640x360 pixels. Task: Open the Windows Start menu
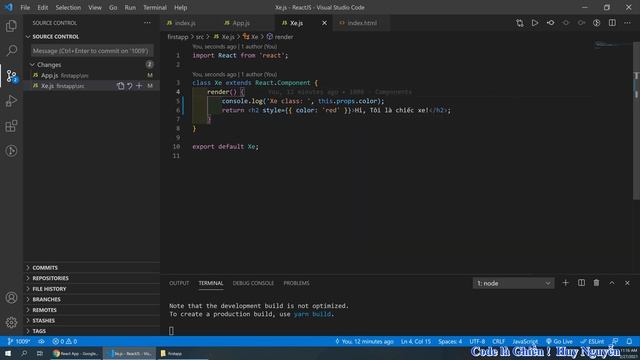(x=8, y=353)
